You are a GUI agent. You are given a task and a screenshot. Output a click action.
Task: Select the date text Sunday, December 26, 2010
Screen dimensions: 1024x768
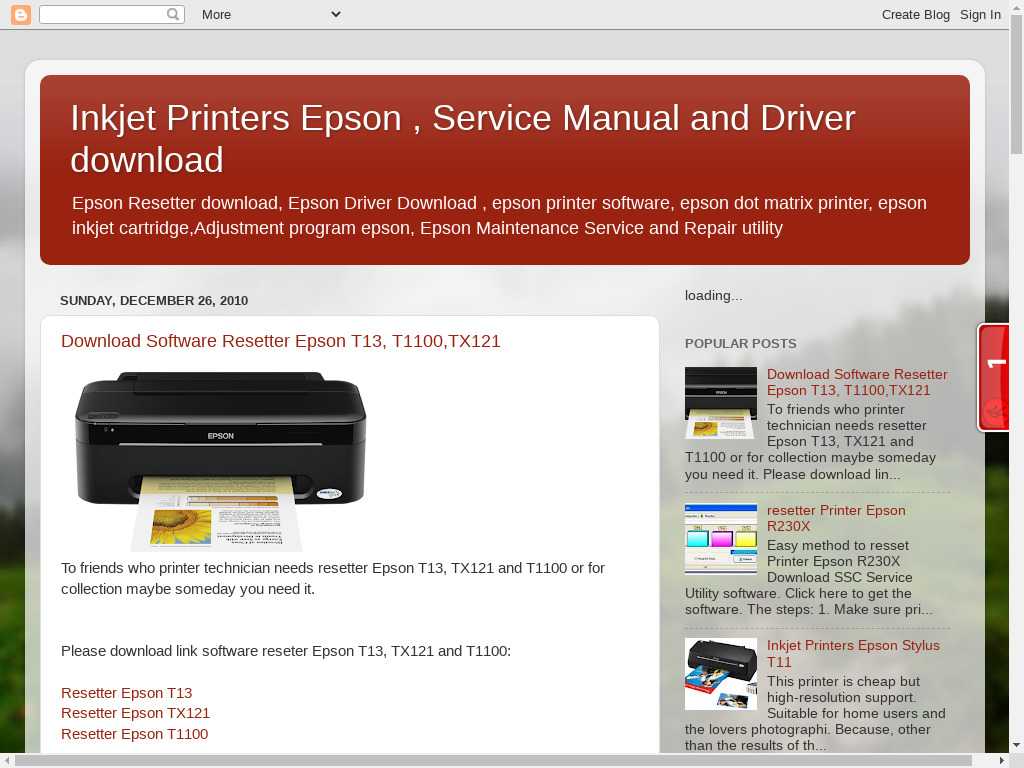click(x=154, y=300)
